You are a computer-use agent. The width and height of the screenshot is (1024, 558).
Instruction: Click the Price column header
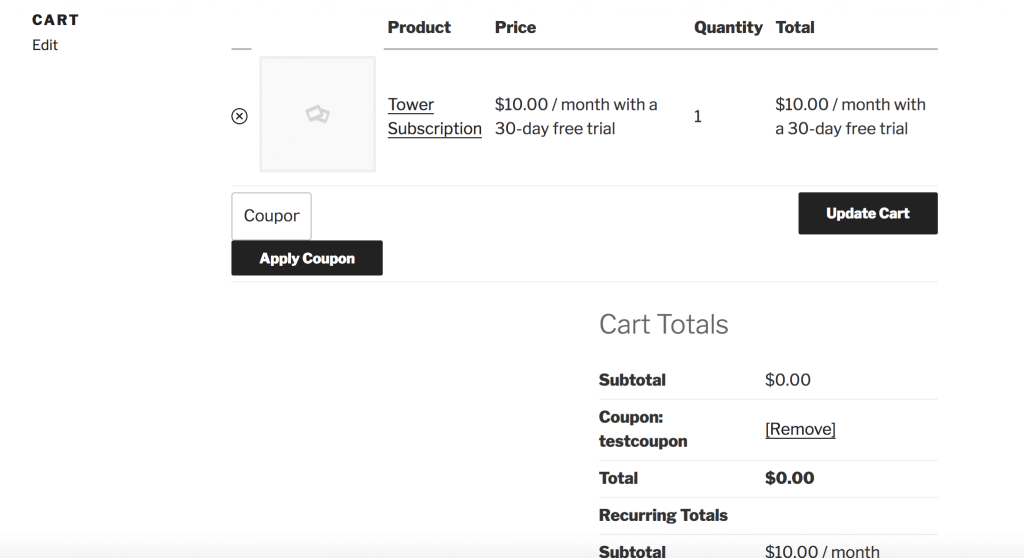515,27
